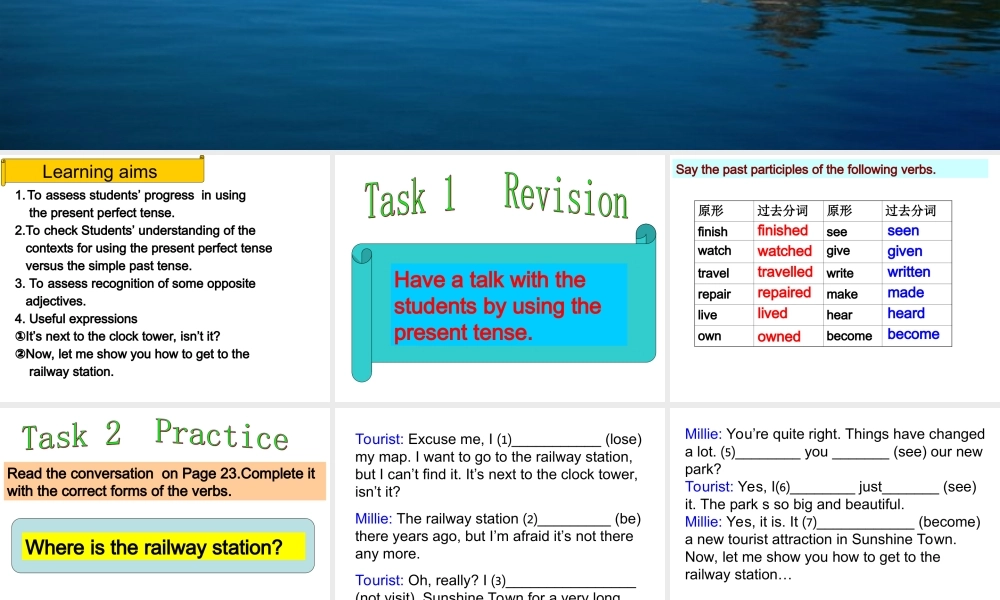Open the Learning aims slide thumbnail
Image resolution: width=1000 pixels, height=600 pixels.
pos(165,278)
